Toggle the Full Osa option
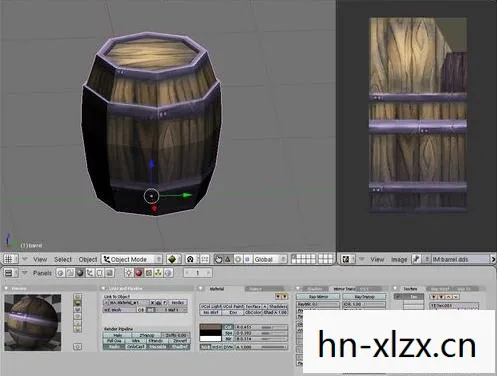This screenshot has width=497, height=376. [114, 341]
